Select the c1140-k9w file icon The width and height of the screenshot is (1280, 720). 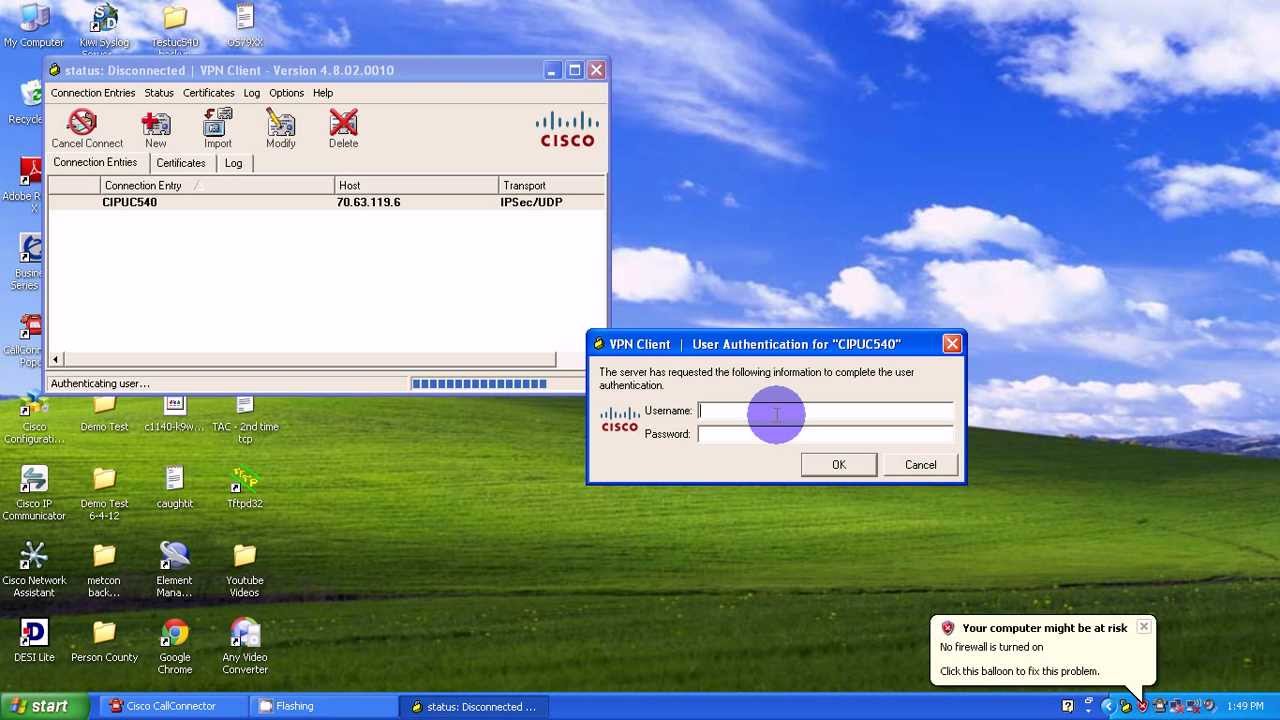click(174, 414)
